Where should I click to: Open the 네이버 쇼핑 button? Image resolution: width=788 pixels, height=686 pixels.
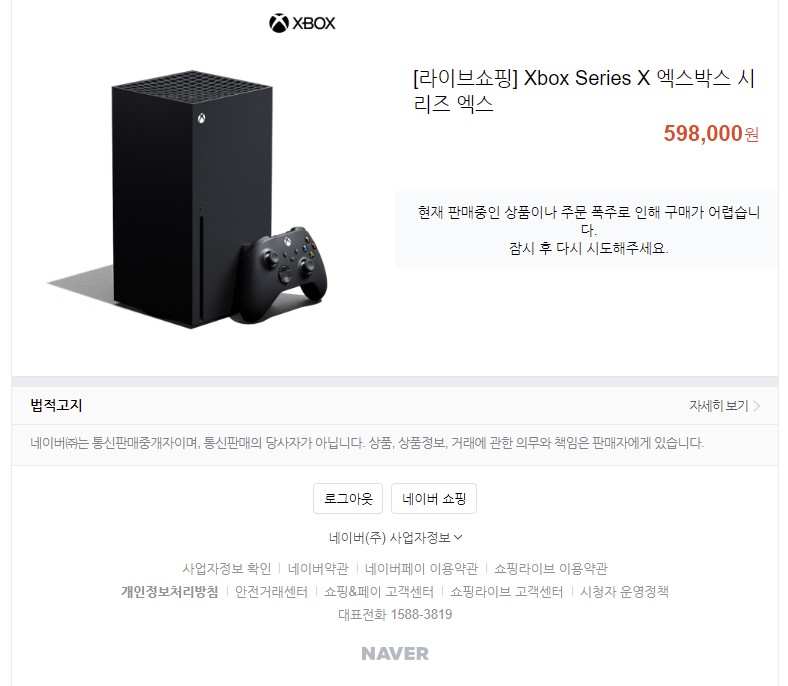pos(434,499)
